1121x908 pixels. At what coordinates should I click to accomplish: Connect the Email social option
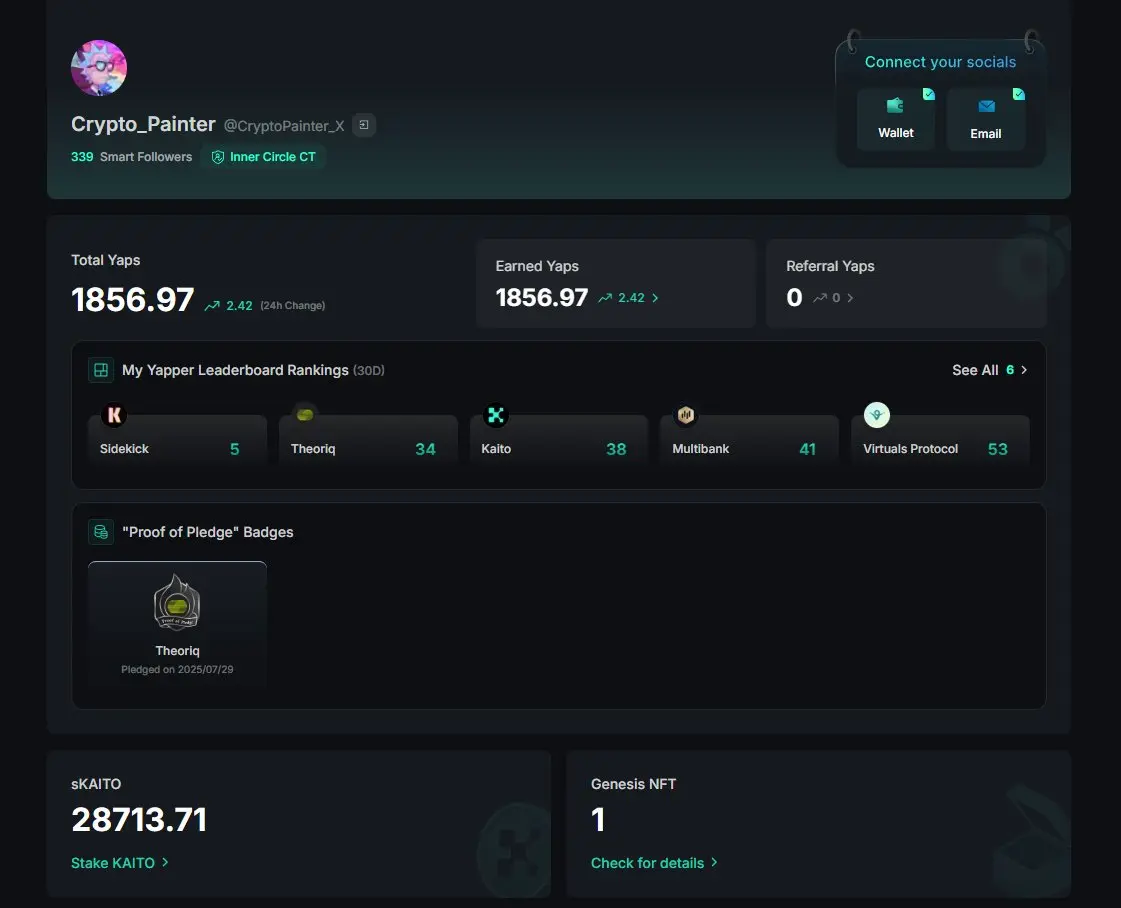click(986, 119)
